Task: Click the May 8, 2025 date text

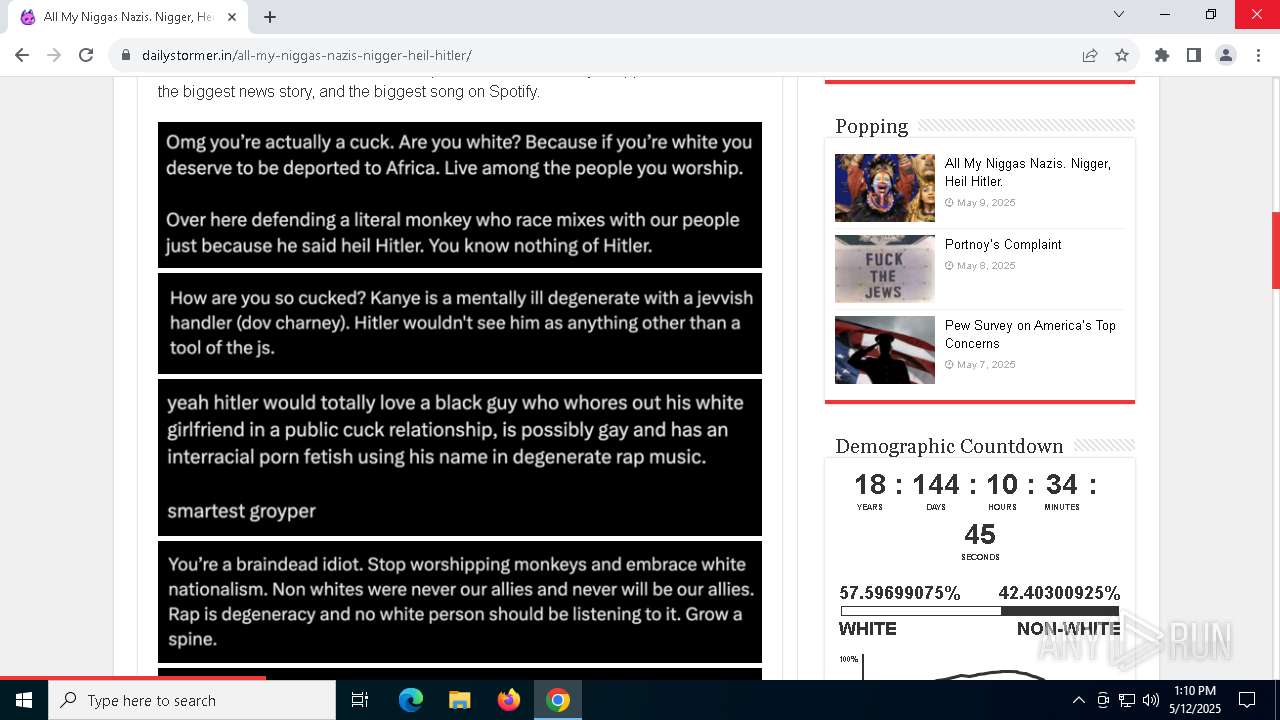Action: tap(986, 266)
